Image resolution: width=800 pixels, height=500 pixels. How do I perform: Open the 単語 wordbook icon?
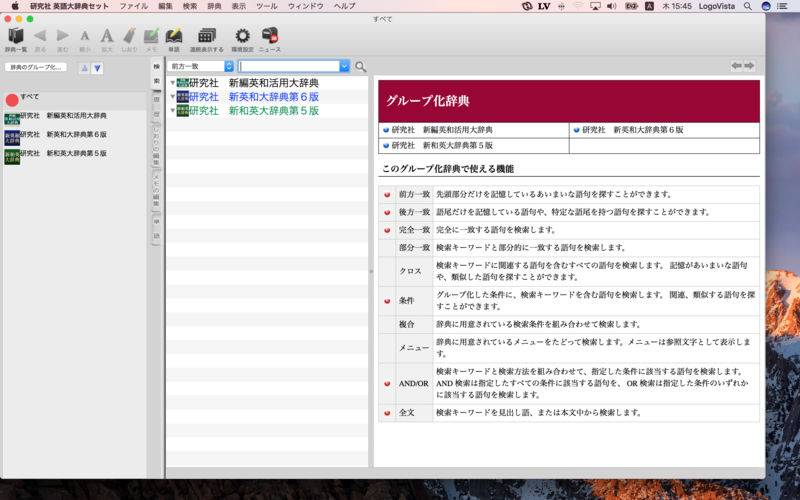click(x=174, y=39)
